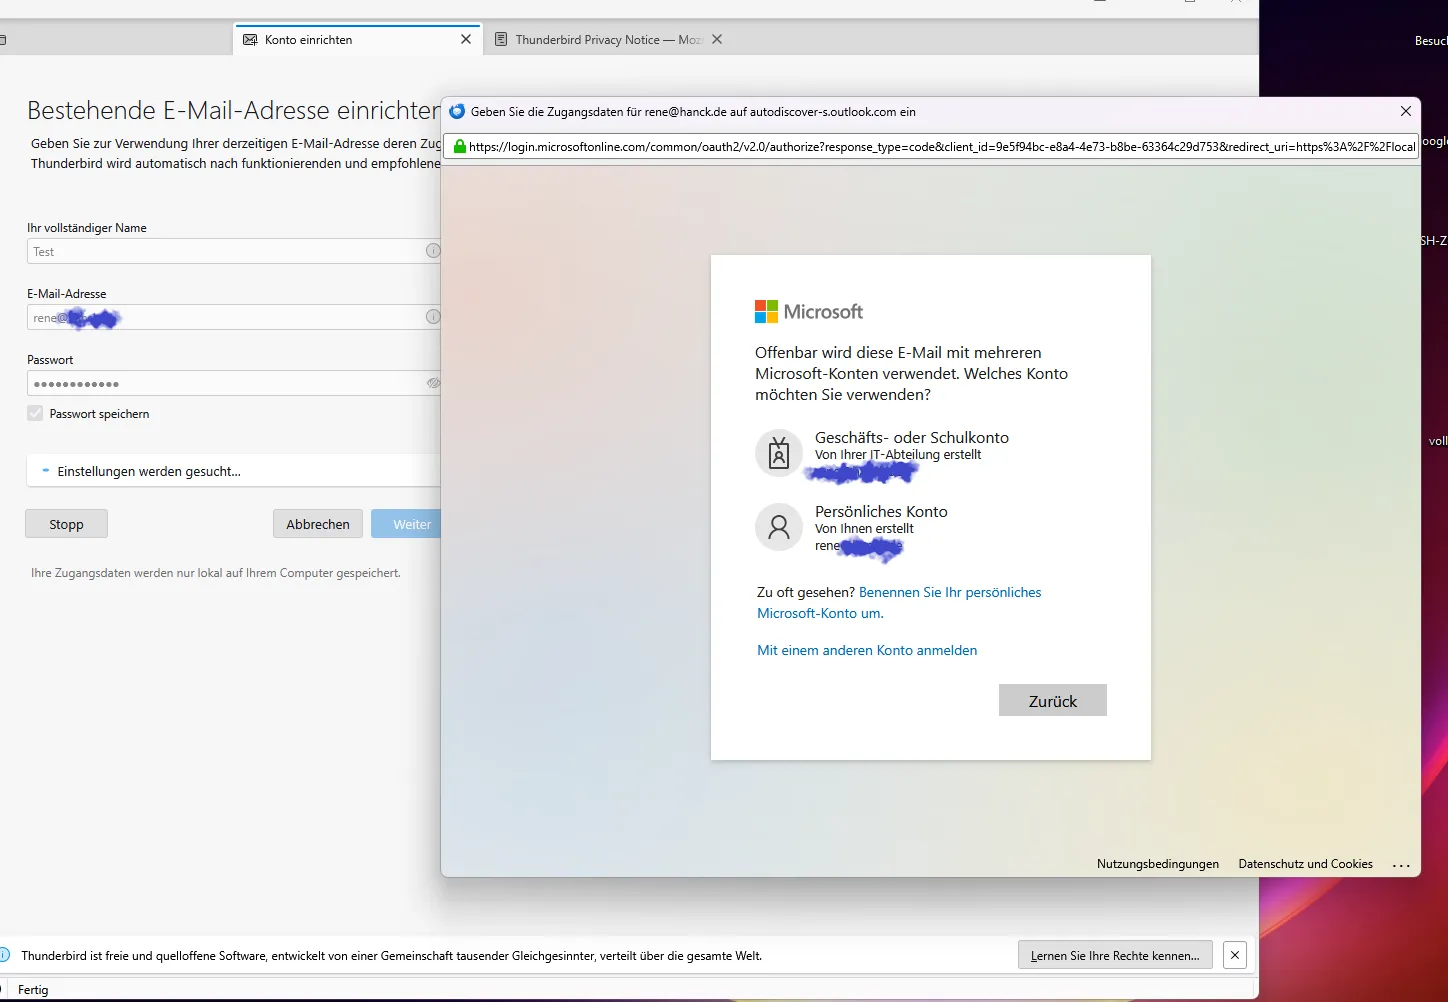Click Lernen Sie Ihre Rechte kennen button
1448x1002 pixels.
click(x=1115, y=955)
